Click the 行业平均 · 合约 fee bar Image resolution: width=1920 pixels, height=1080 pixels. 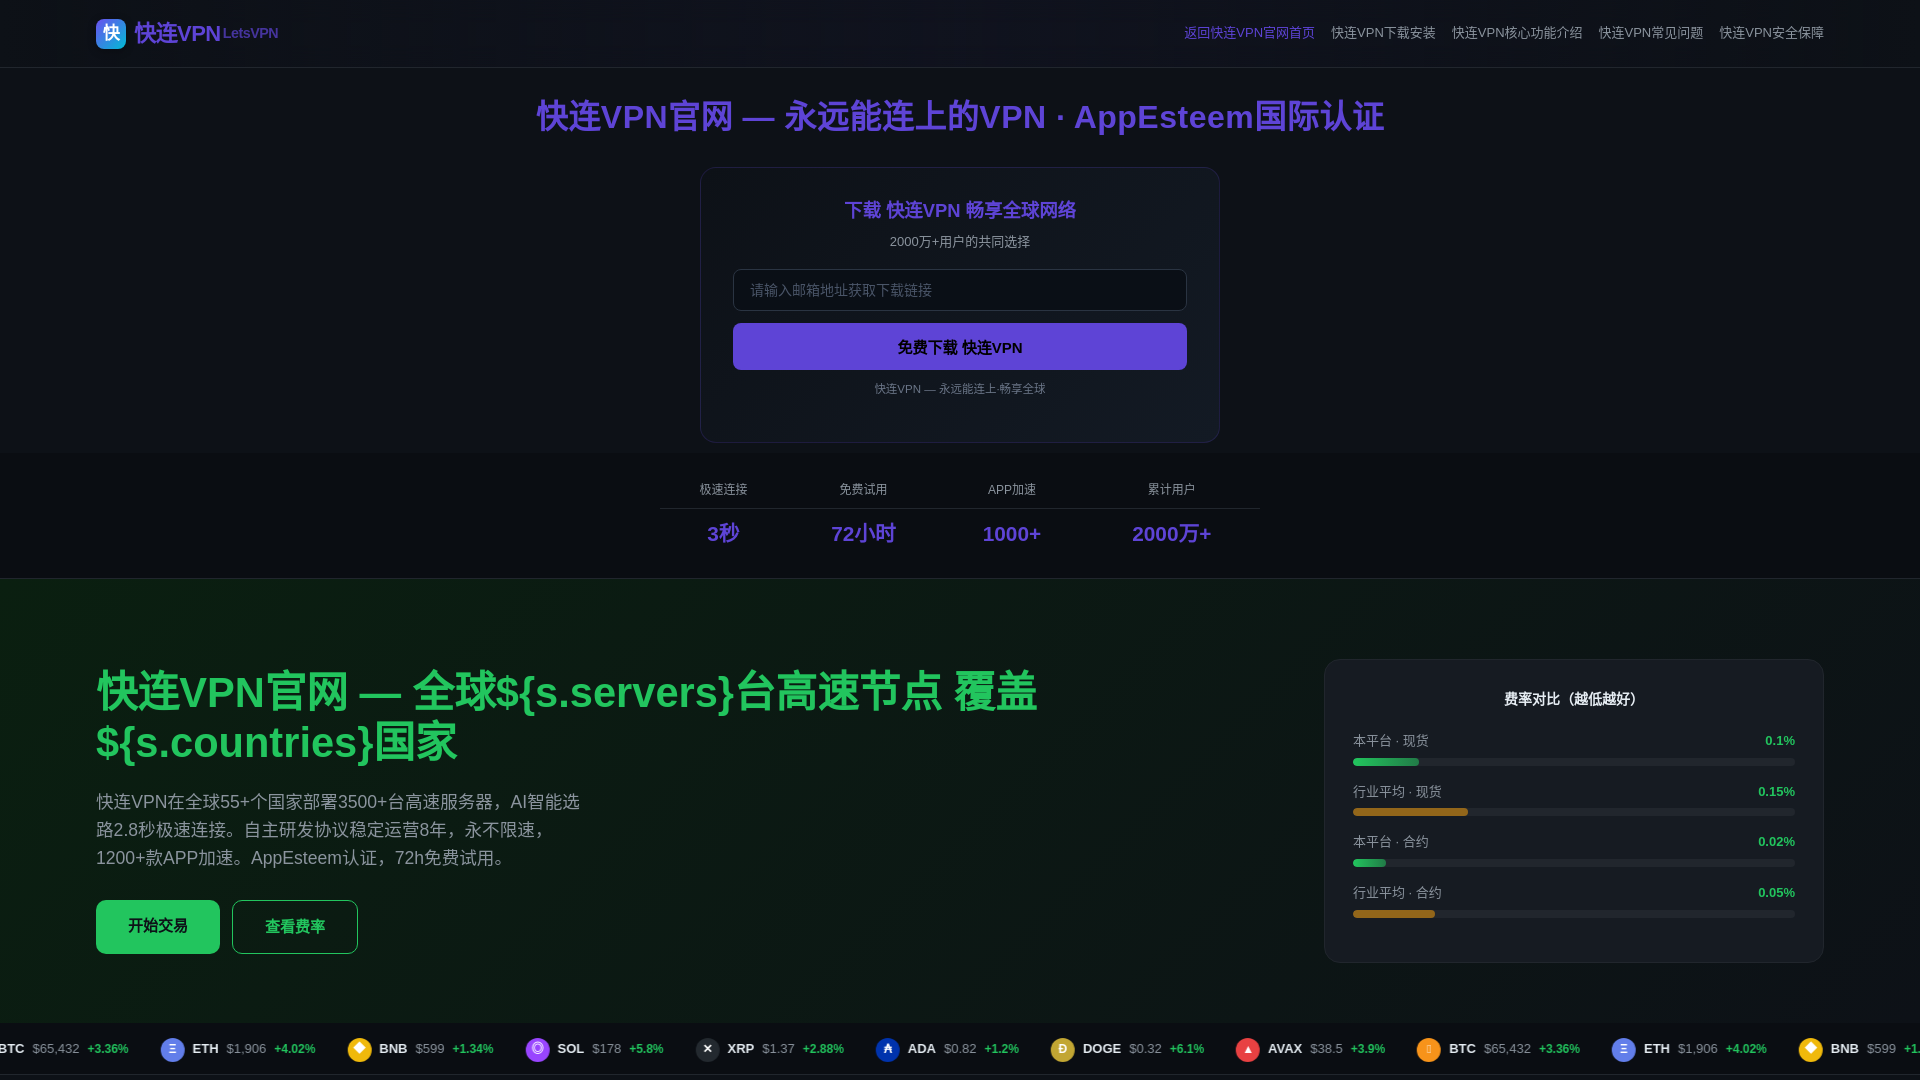1574,914
